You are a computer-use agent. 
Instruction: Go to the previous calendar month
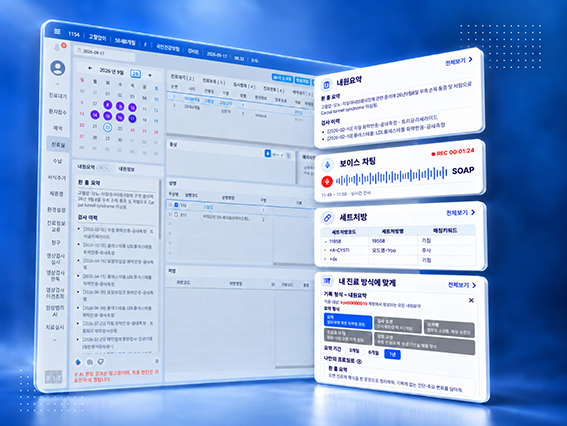[90, 68]
